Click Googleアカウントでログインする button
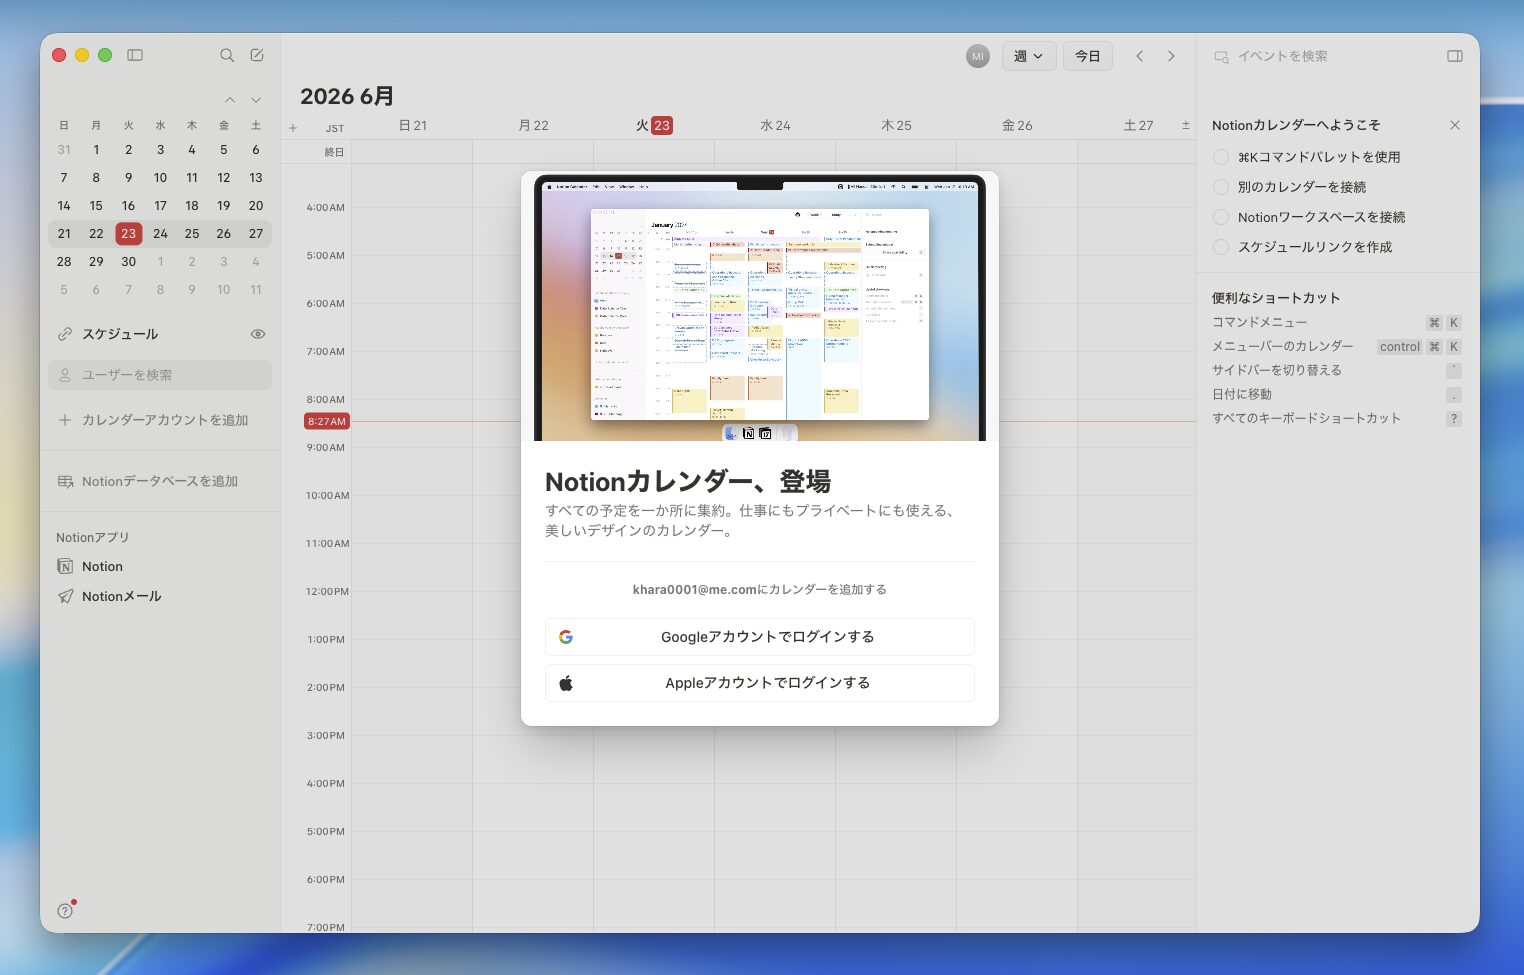The height and width of the screenshot is (975, 1524). coord(760,637)
